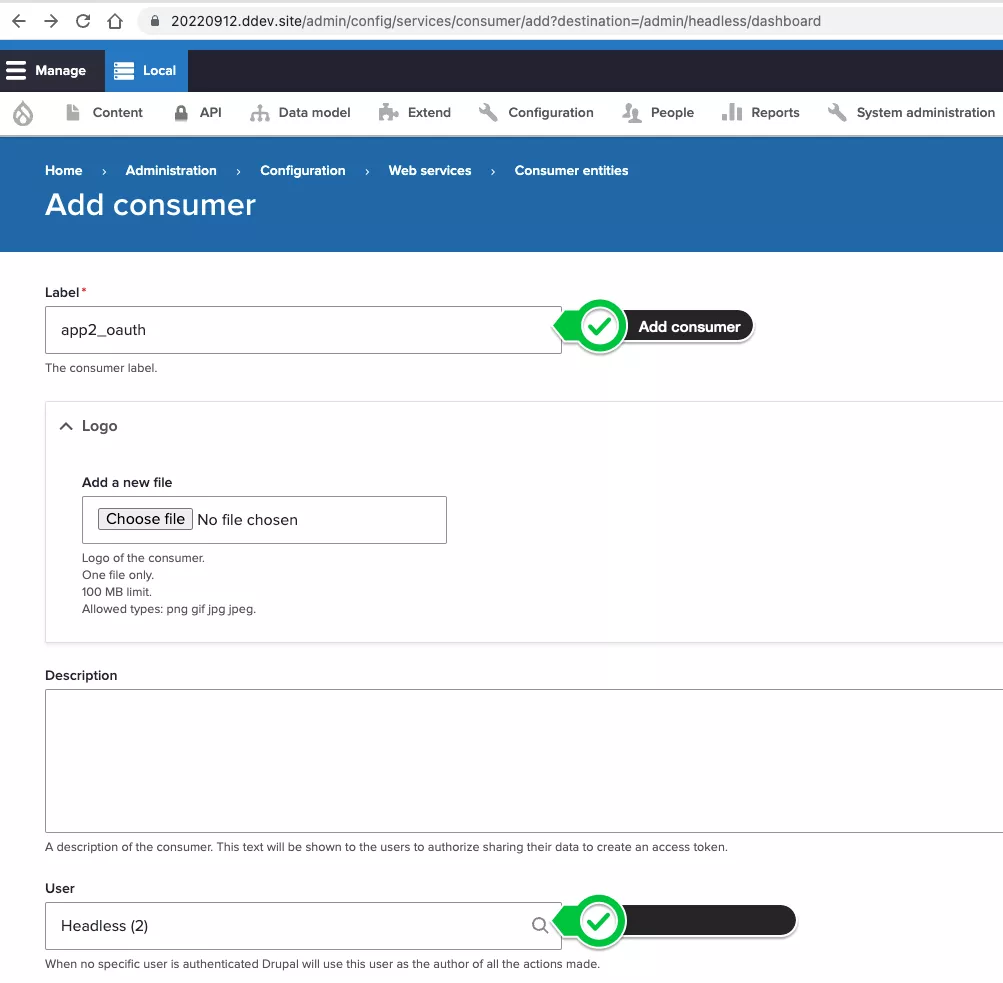Click the browser back arrow

point(19,20)
